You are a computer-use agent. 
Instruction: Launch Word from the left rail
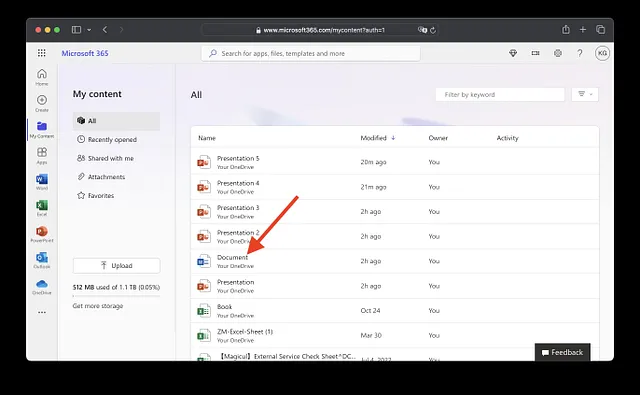coord(42,182)
